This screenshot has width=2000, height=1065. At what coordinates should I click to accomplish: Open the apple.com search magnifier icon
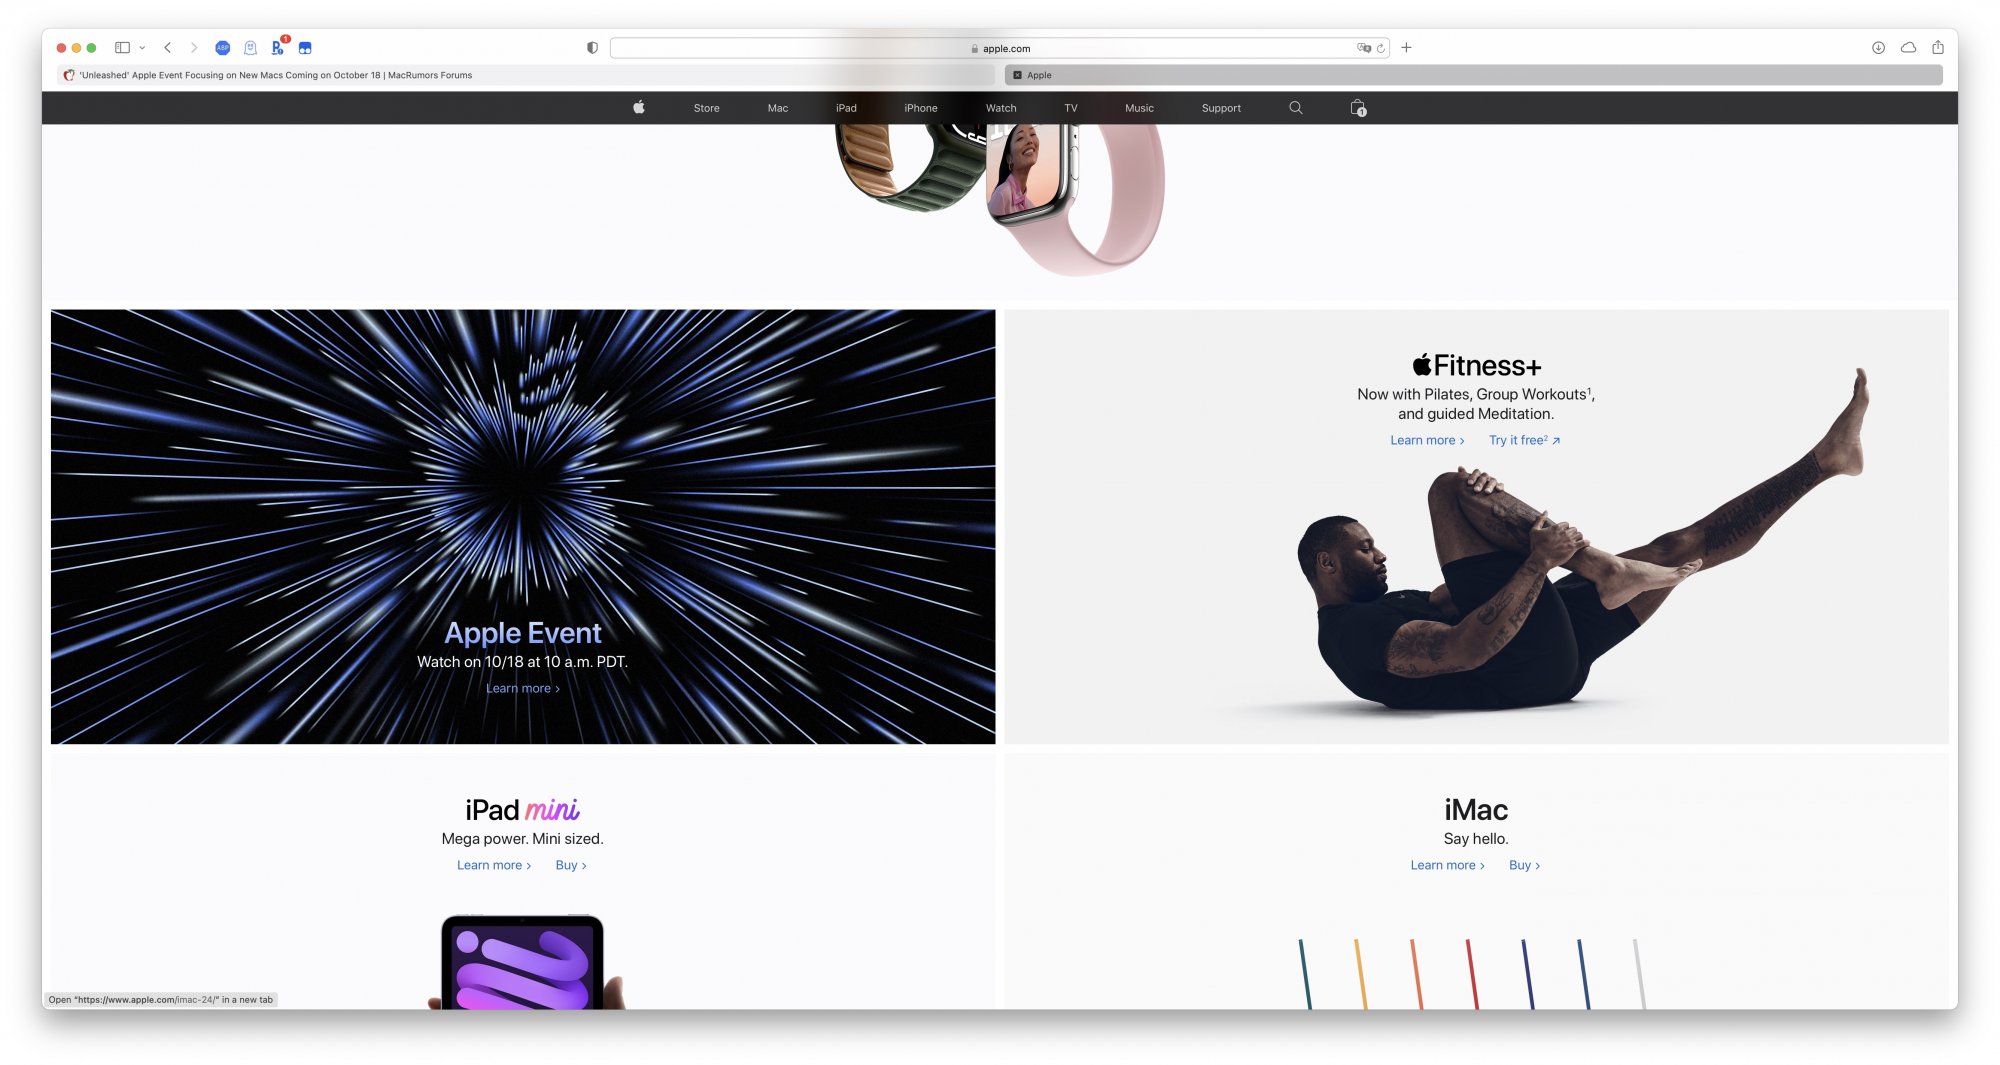1296,107
